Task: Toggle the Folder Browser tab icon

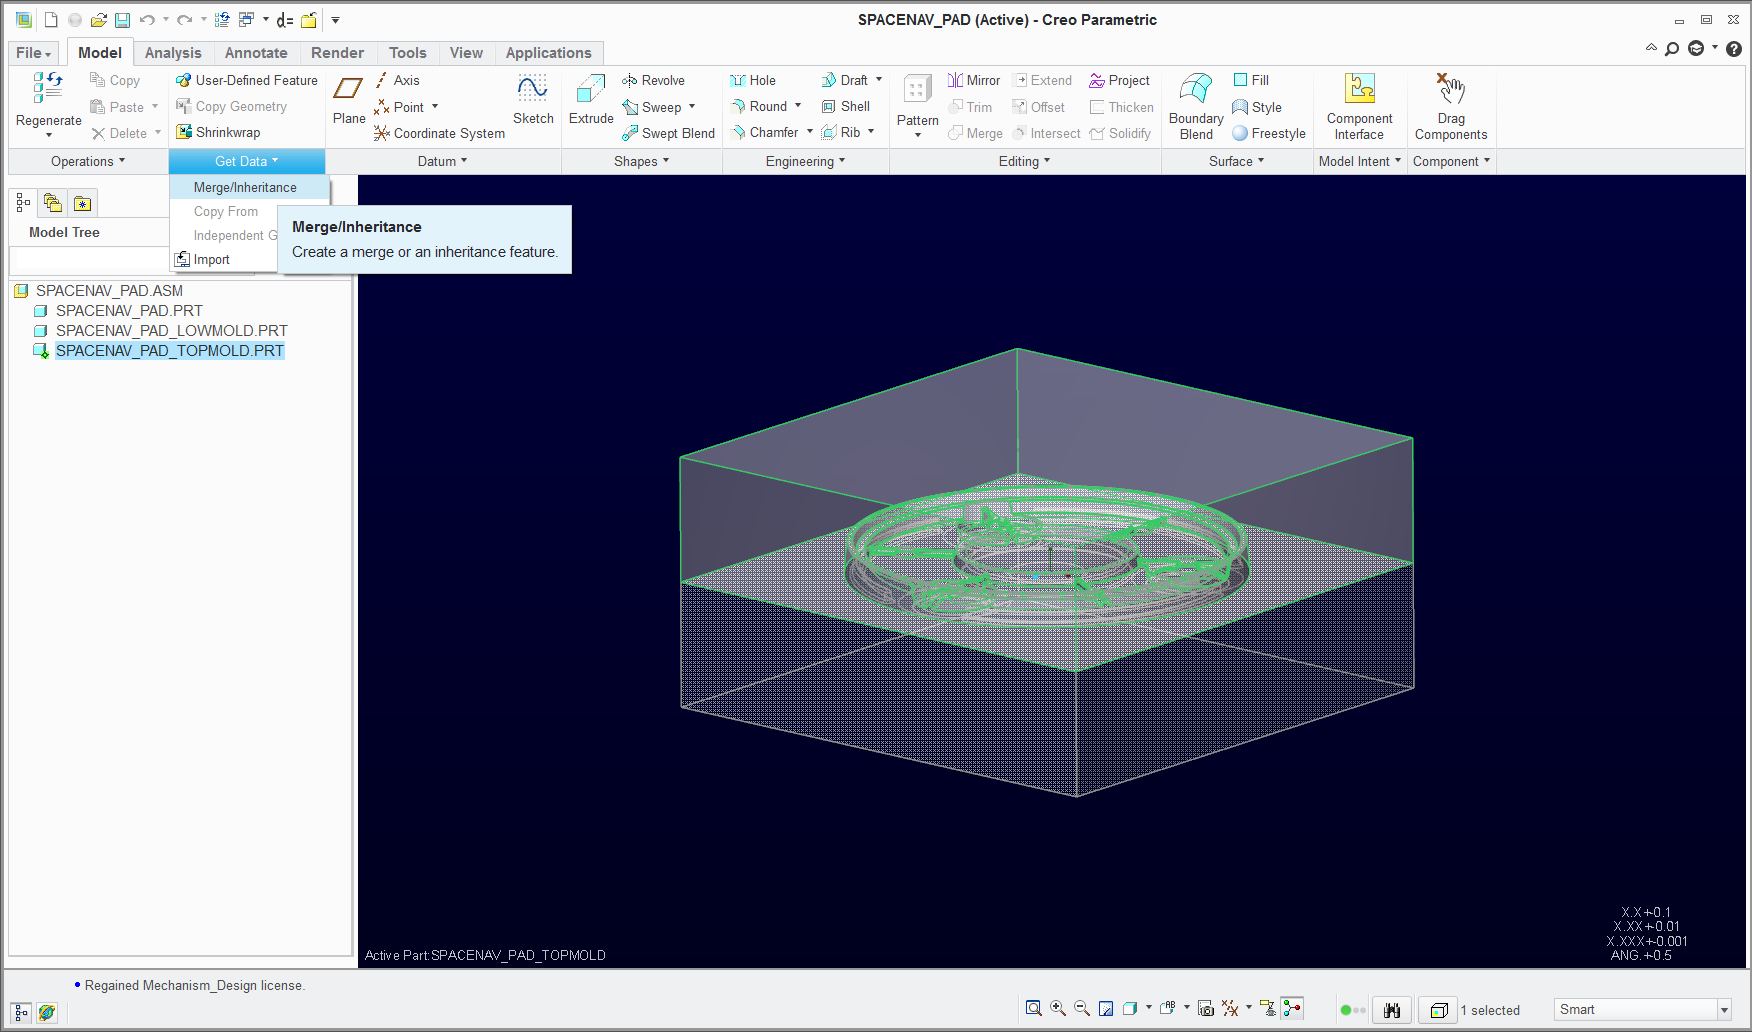Action: tap(53, 203)
